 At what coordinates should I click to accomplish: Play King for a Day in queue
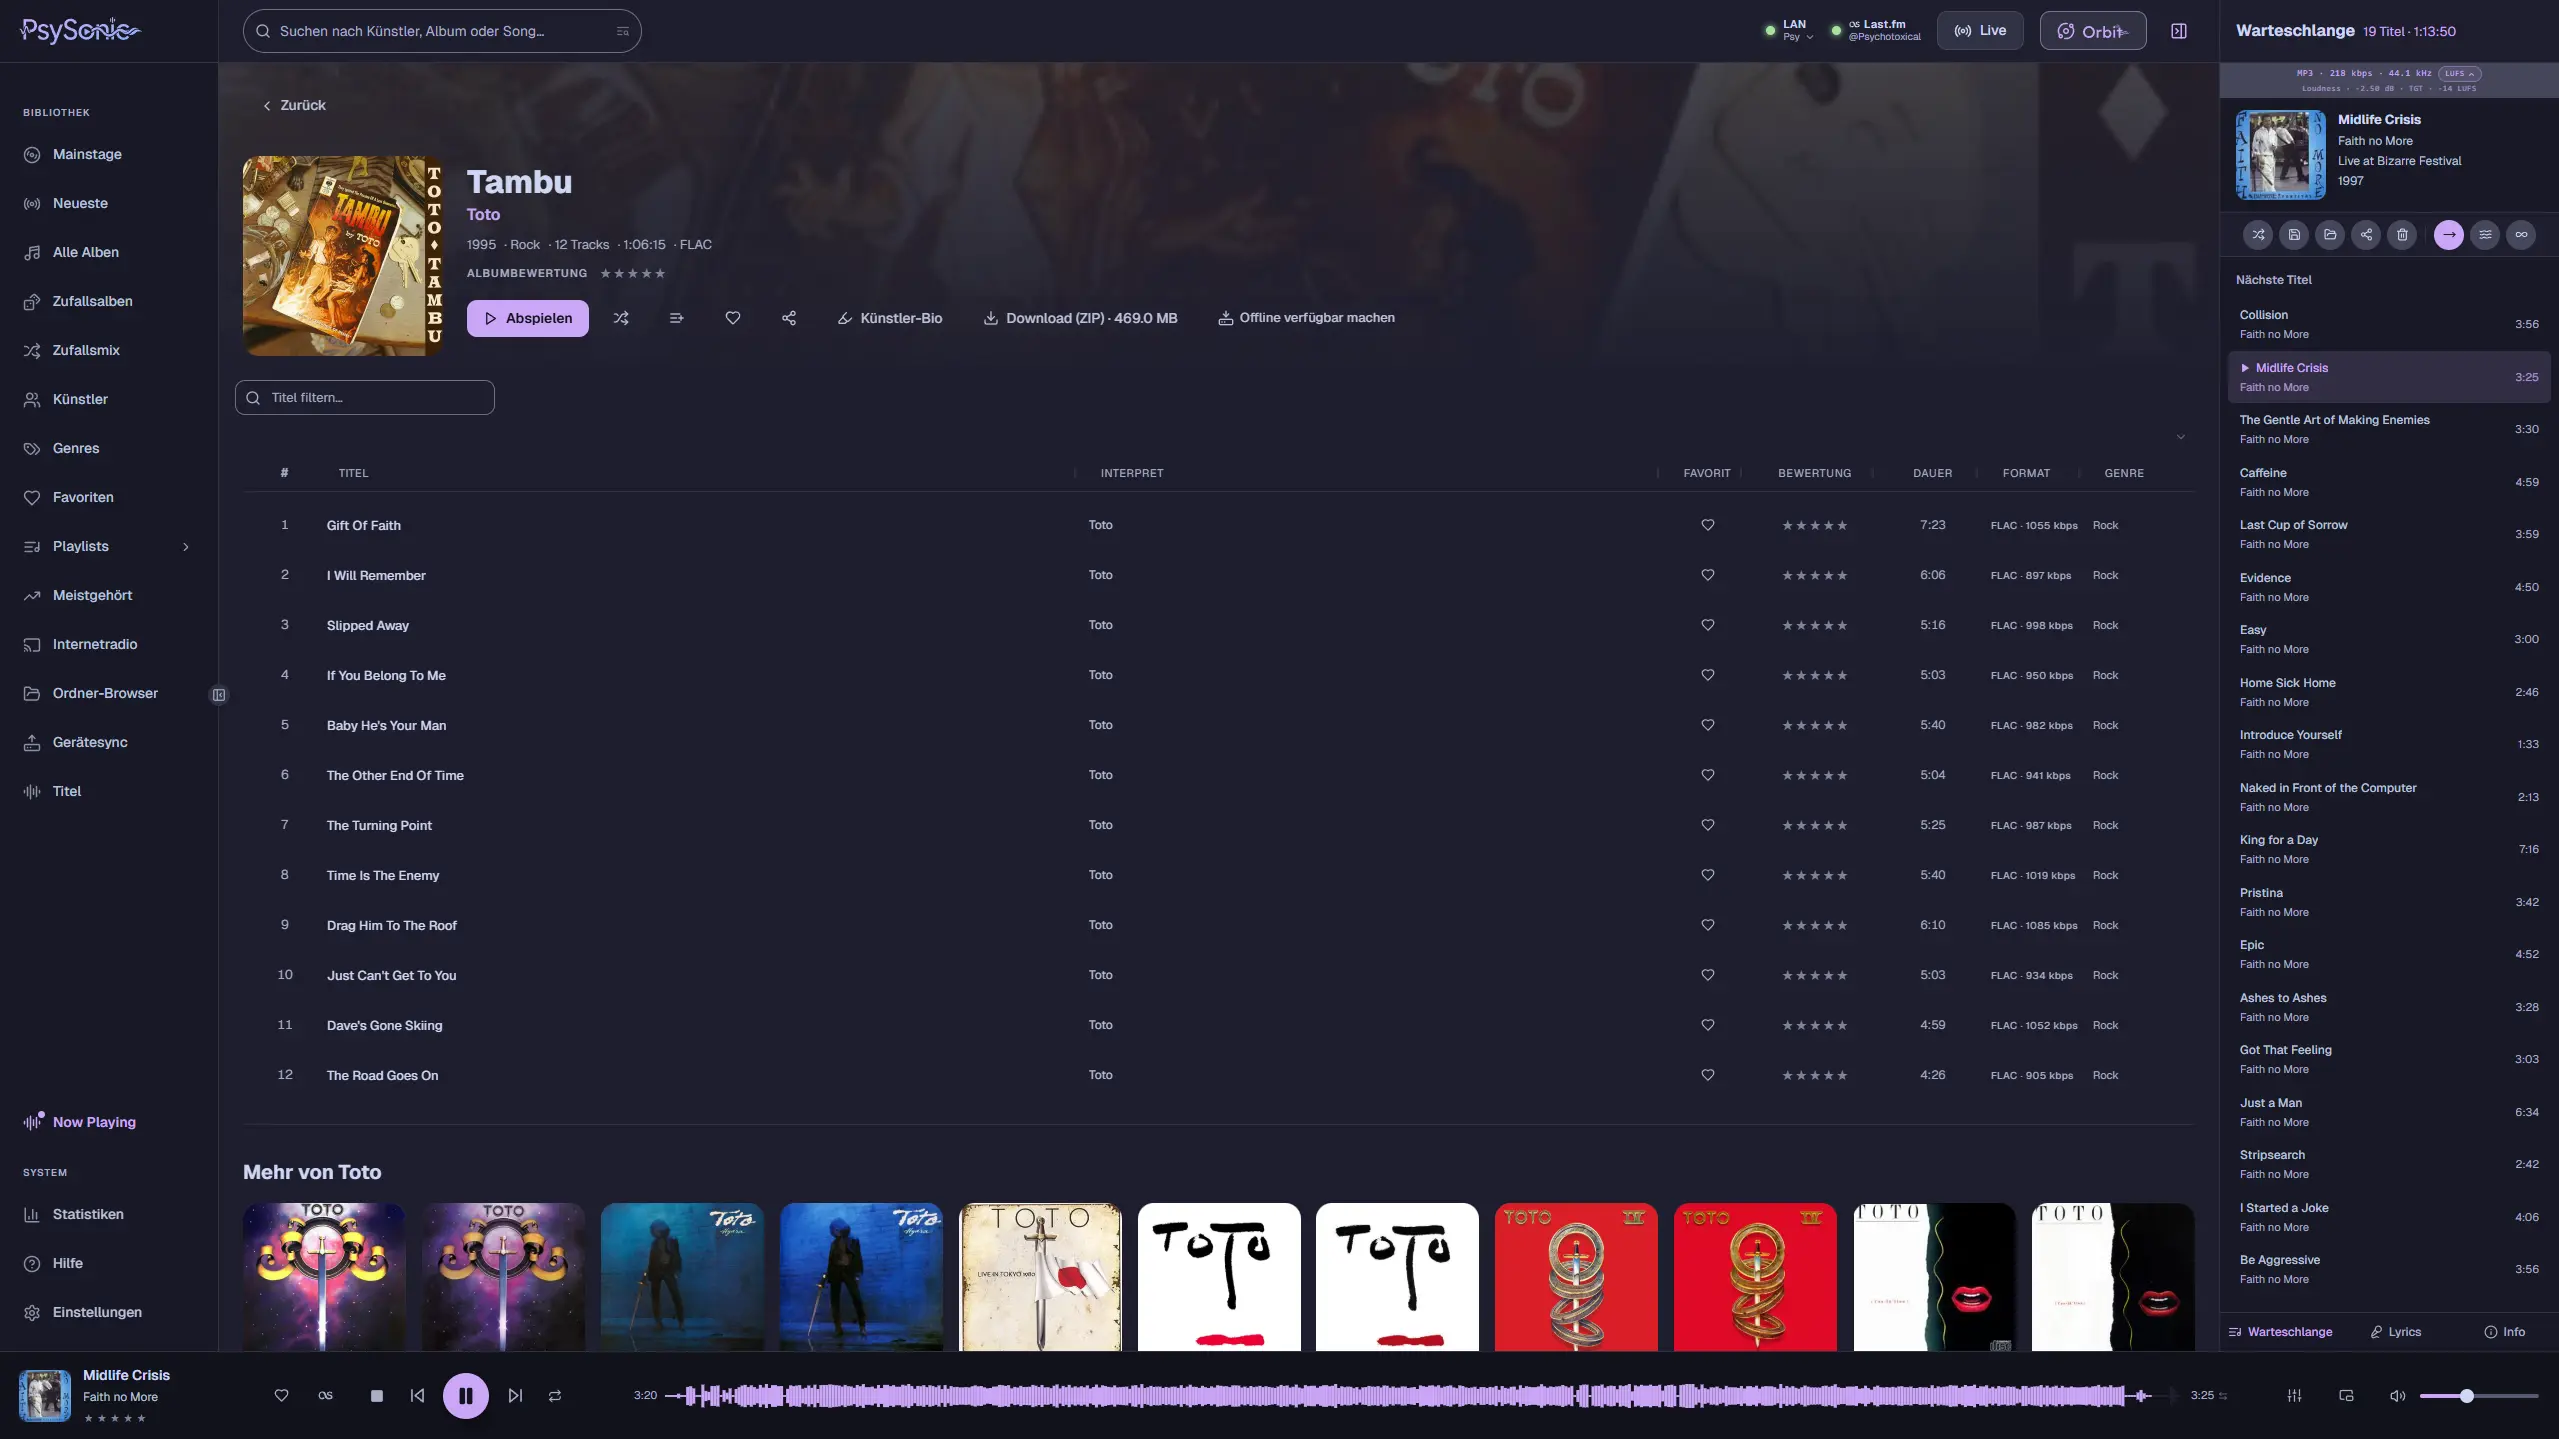(2389, 850)
